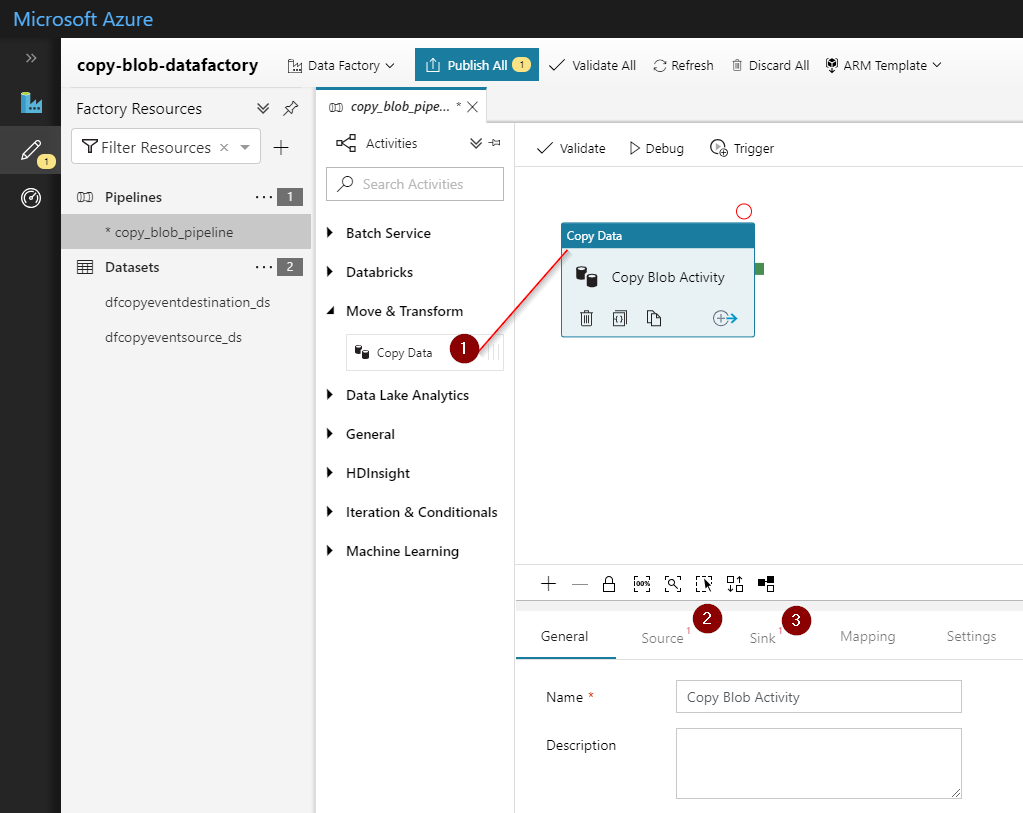Viewport: 1023px width, 813px height.
Task: Validate the current pipeline
Action: 571,148
